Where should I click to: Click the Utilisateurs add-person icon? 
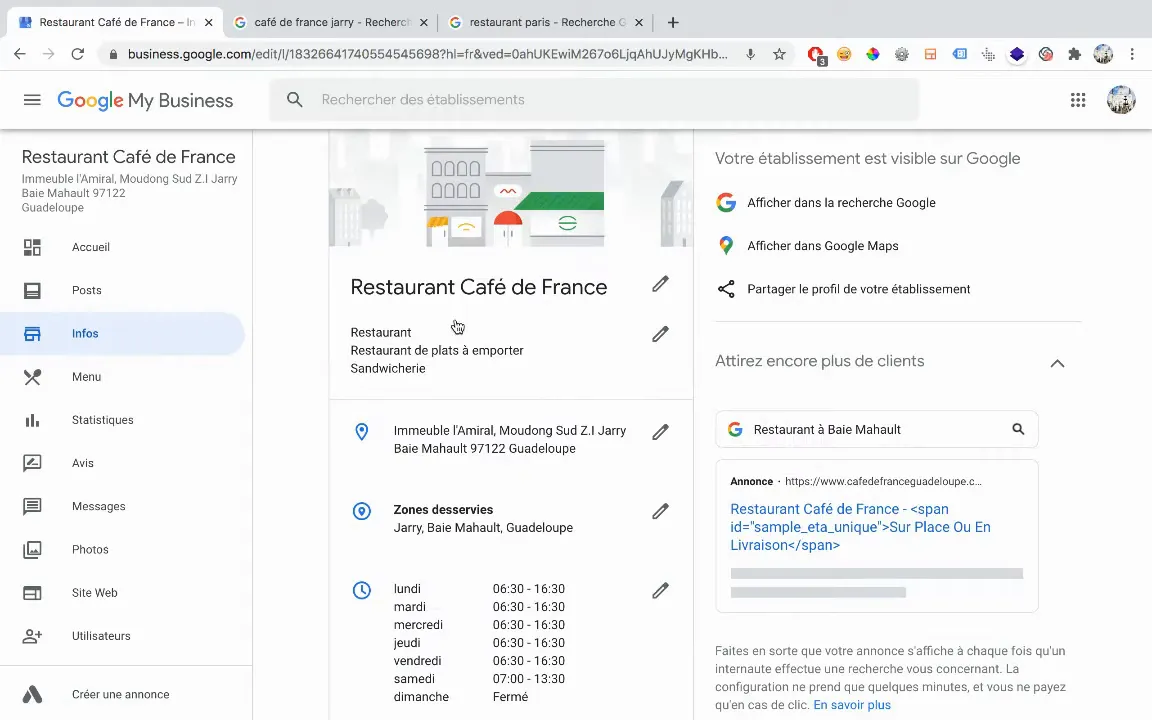tap(32, 636)
